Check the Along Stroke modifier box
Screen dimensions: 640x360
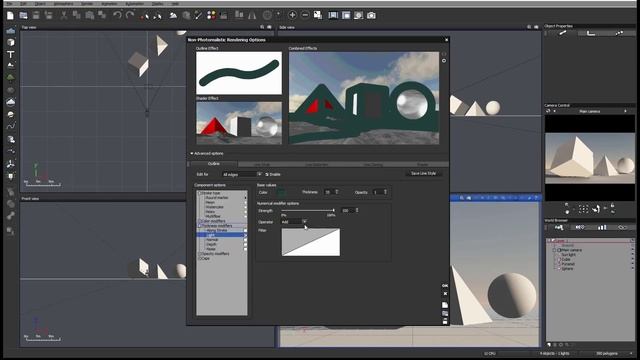click(x=245, y=231)
